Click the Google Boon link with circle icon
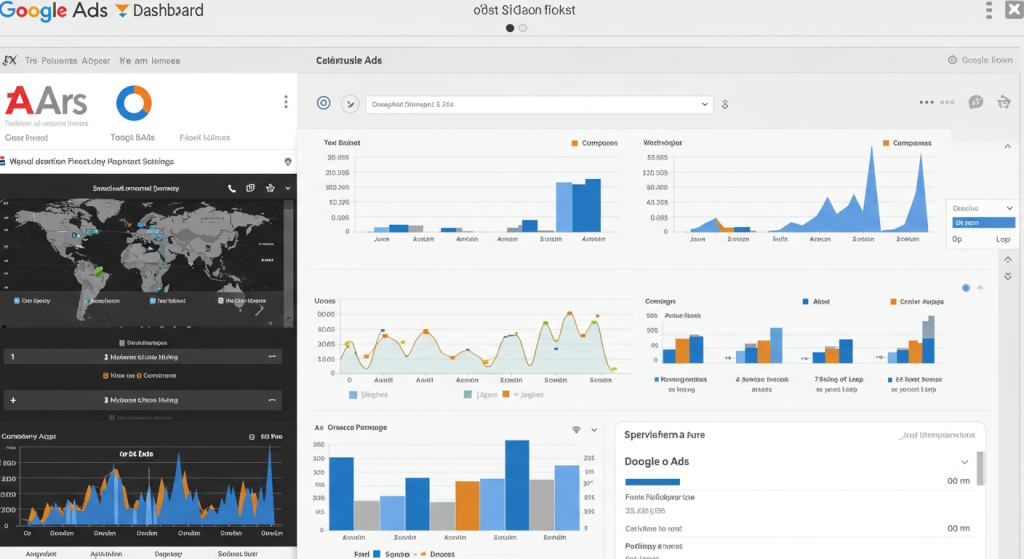Screen dimensions: 1024x559 click(x=980, y=60)
